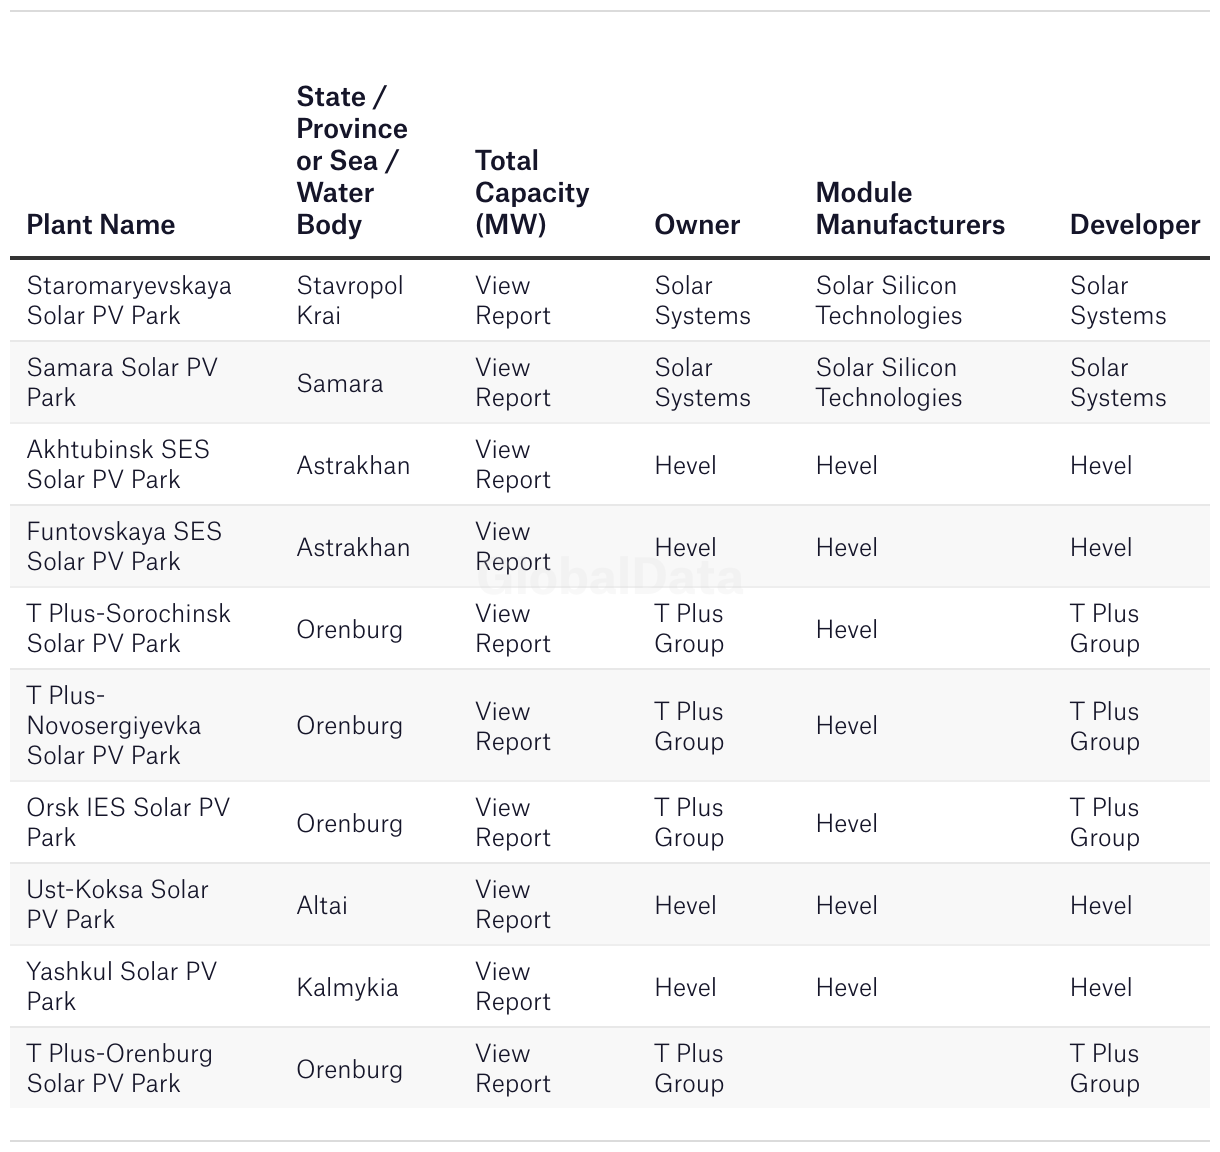Click Astrakhan in the Akhtubinsk SES row
This screenshot has height=1152, width=1220.
point(353,465)
